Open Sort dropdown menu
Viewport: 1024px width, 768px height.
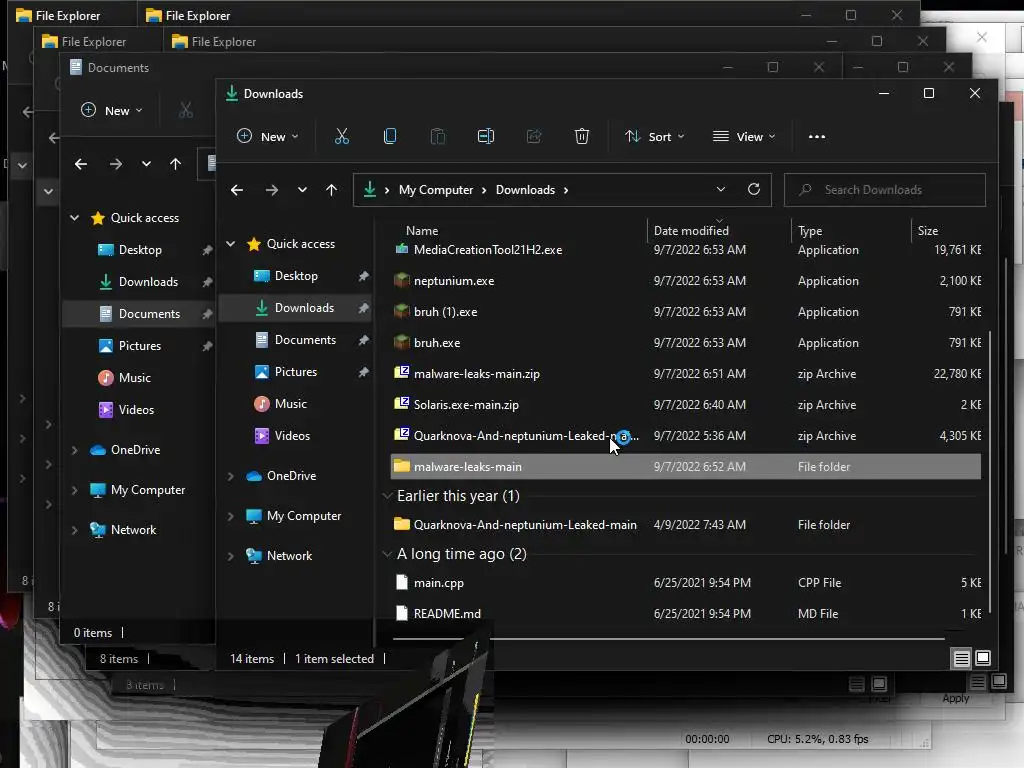[x=654, y=136]
